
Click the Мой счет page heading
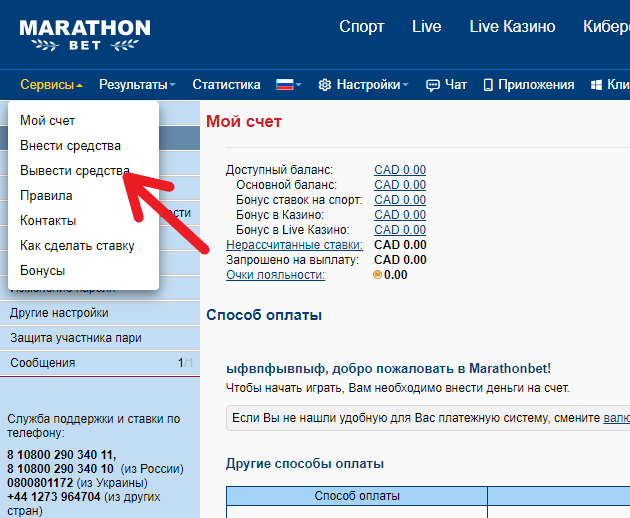pyautogui.click(x=244, y=121)
